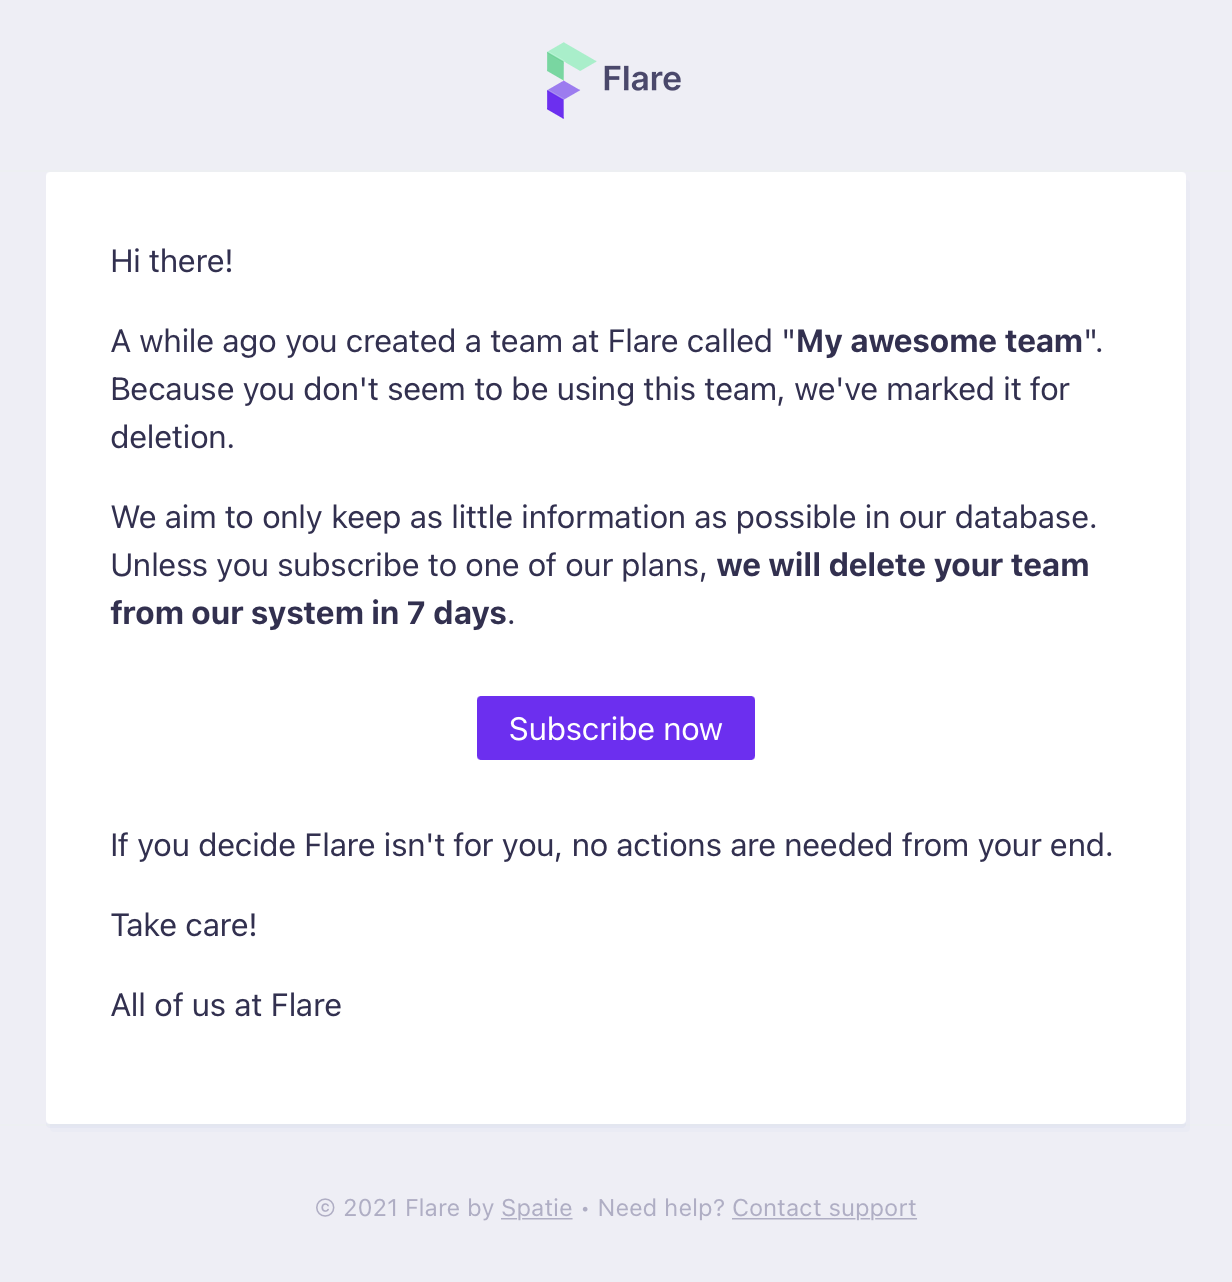The height and width of the screenshot is (1282, 1232).
Task: Click the bold "My awesome team" name
Action: click(x=939, y=341)
